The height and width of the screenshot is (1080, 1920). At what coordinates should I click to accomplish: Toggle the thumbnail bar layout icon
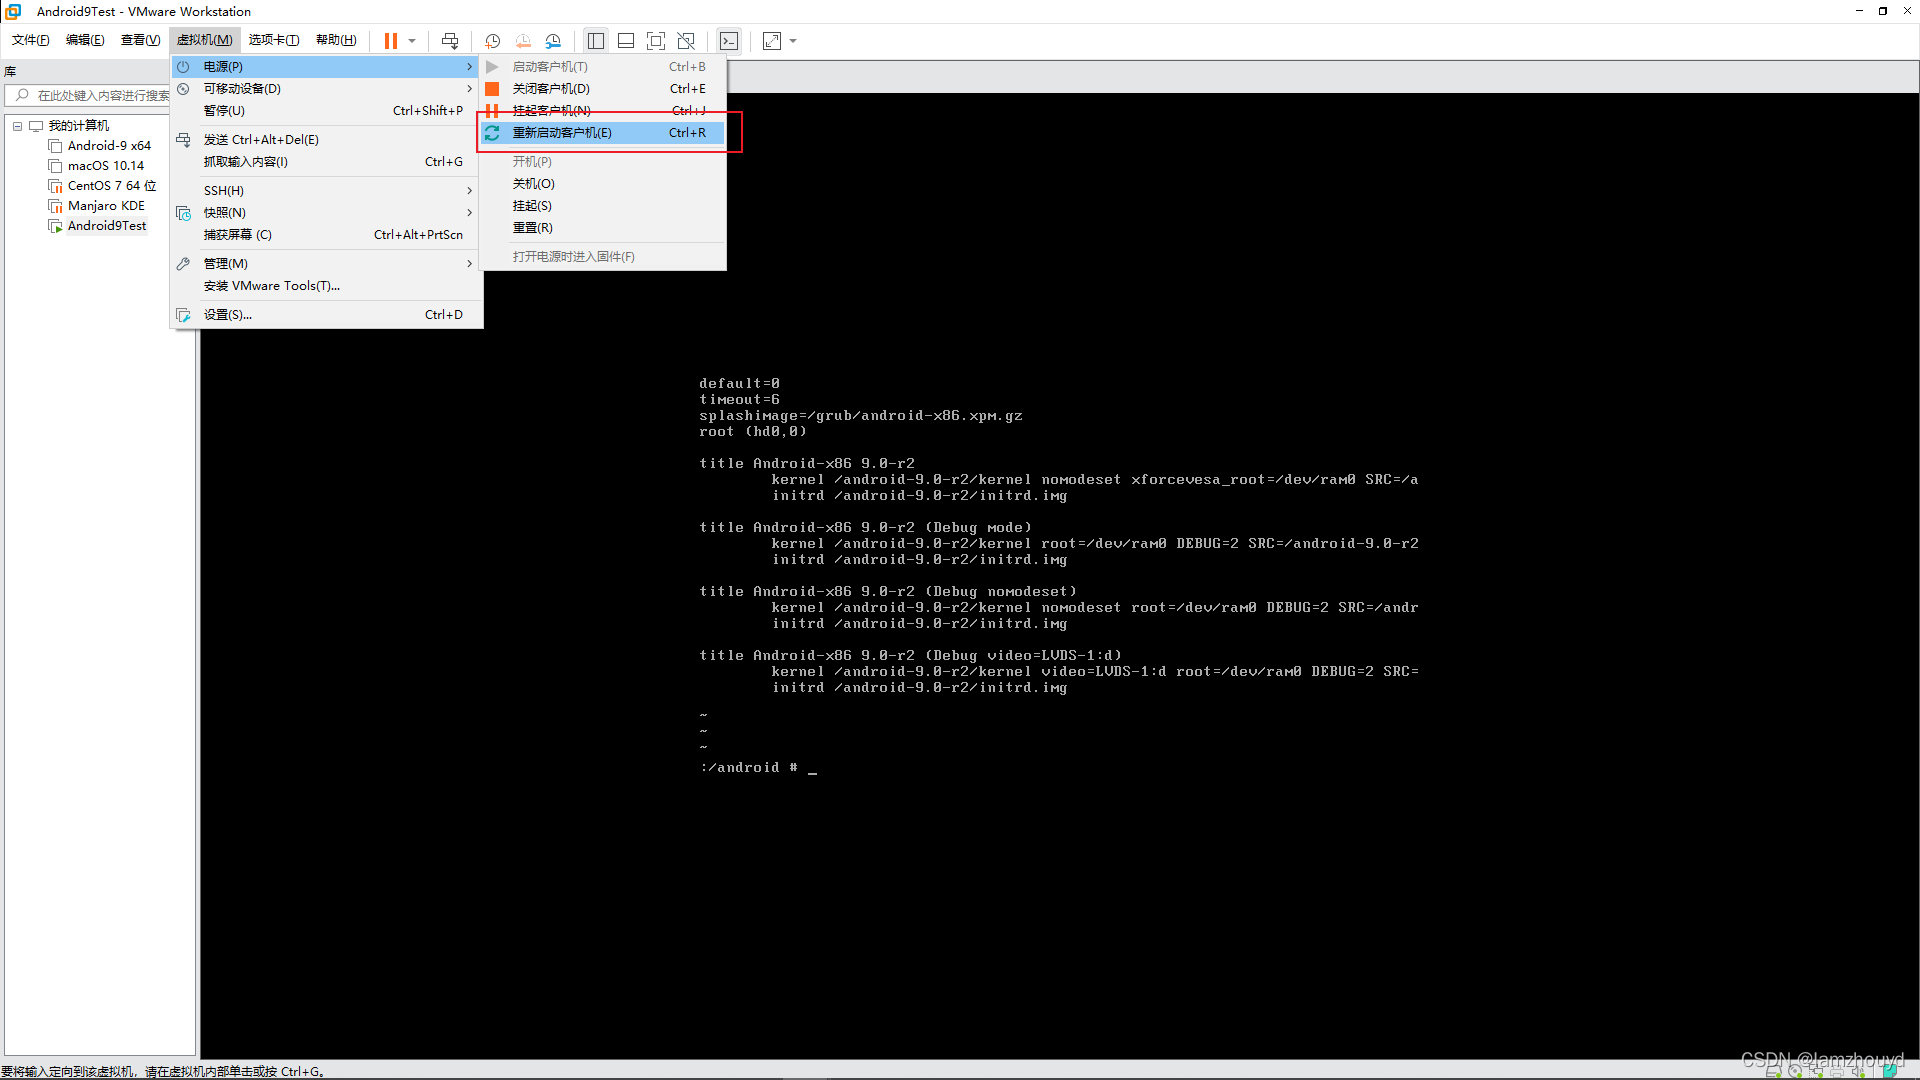[626, 41]
